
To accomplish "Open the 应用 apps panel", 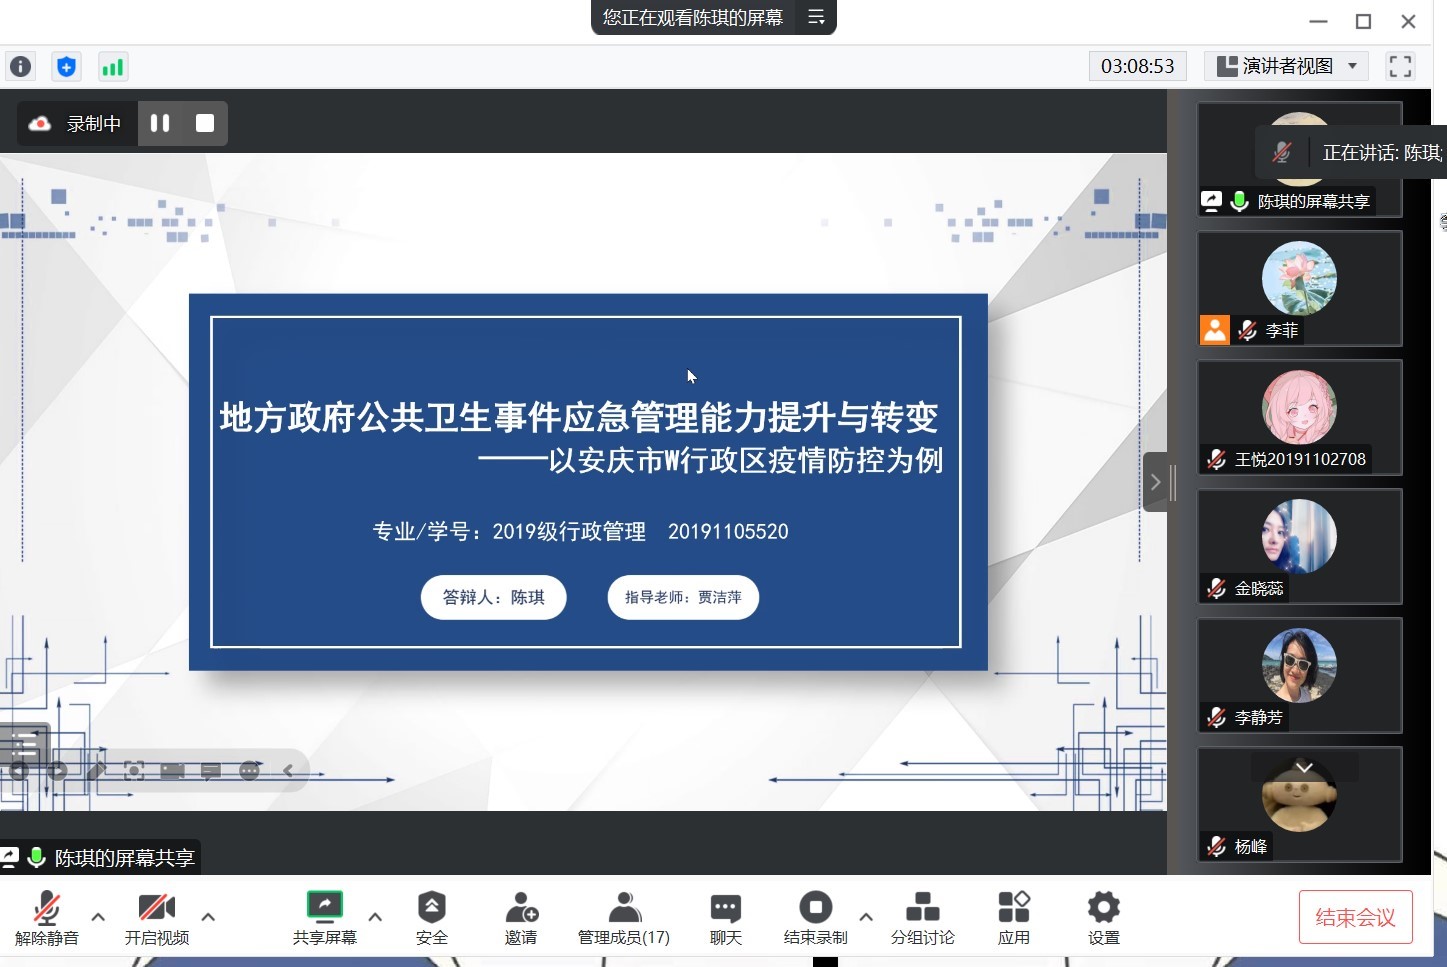I will tap(1013, 918).
